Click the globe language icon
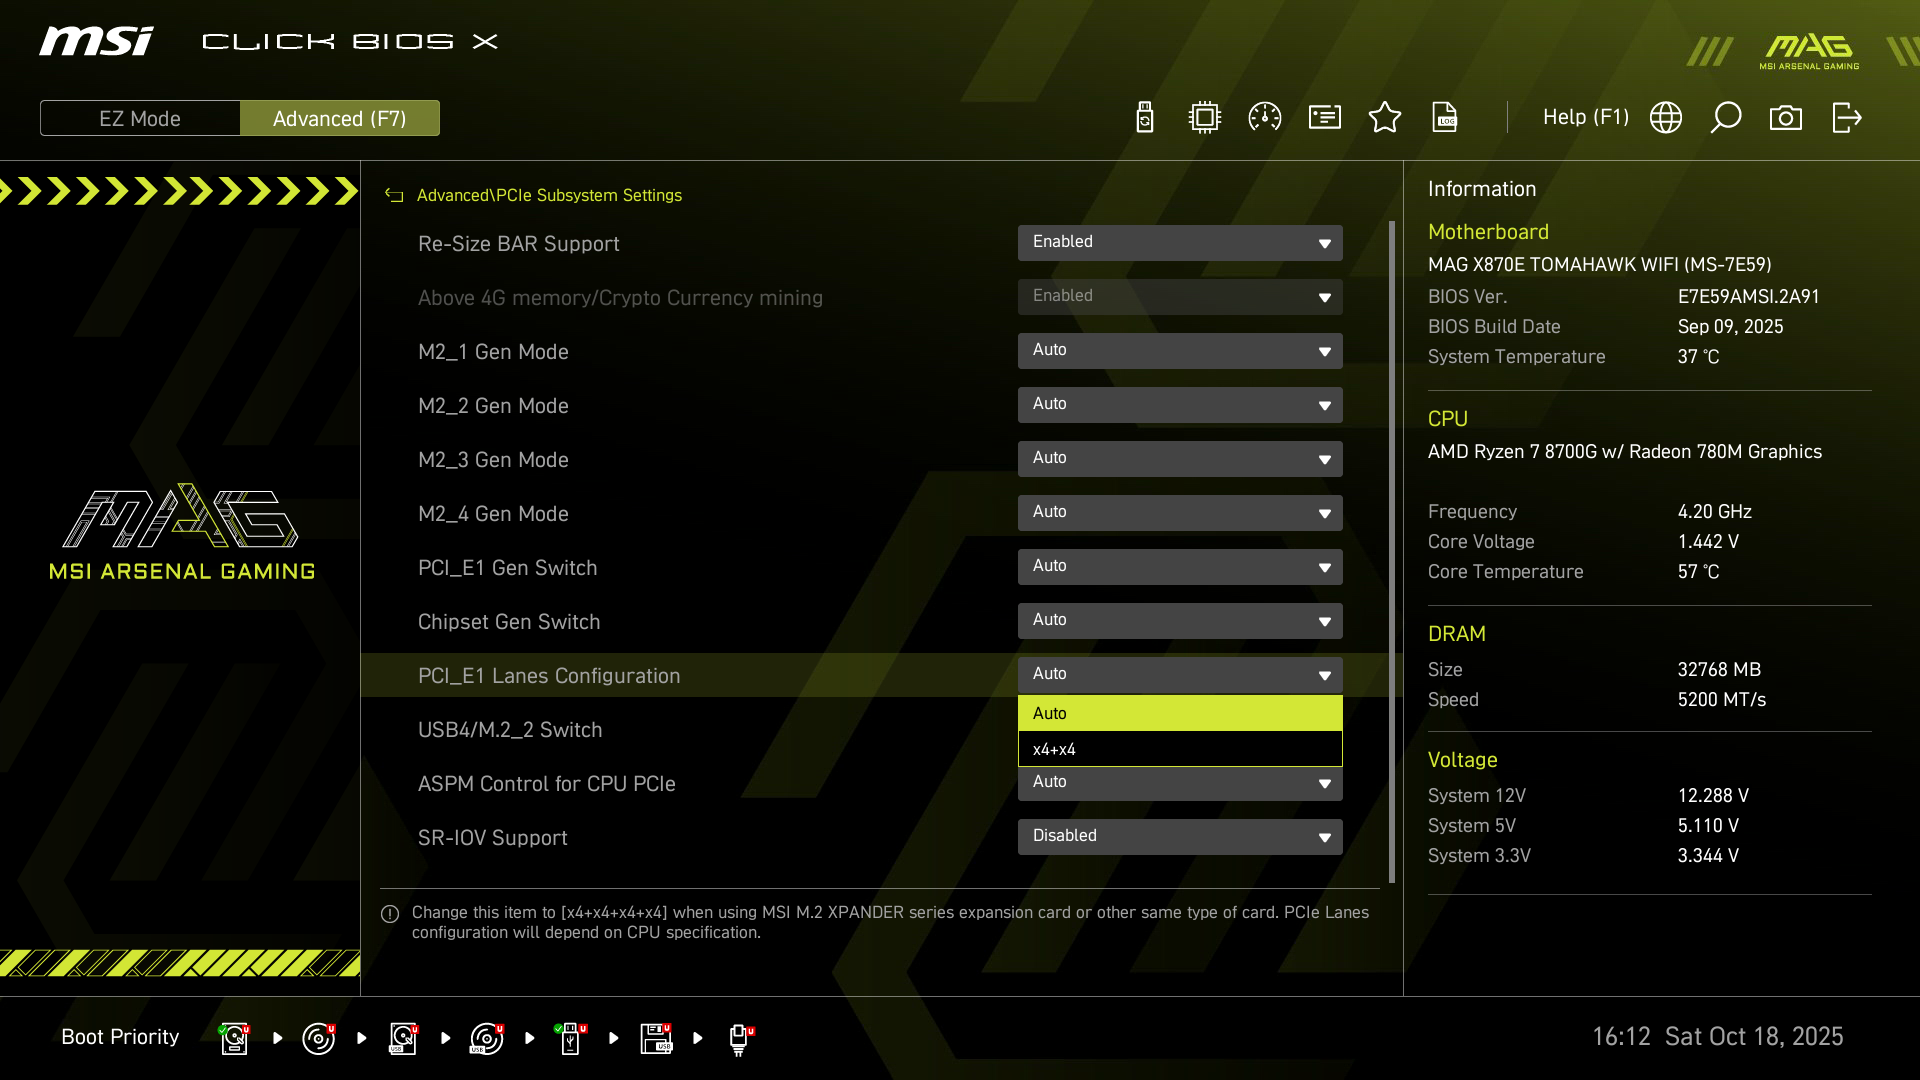1920x1080 pixels. (x=1666, y=118)
